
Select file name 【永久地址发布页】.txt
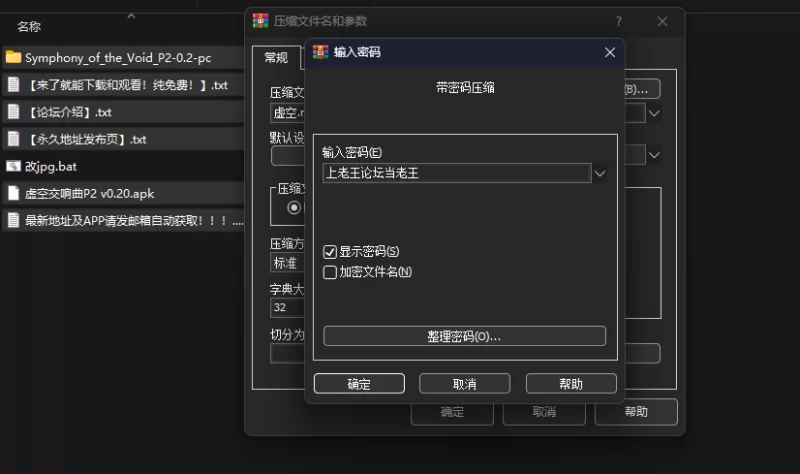pyautogui.click(x=86, y=139)
